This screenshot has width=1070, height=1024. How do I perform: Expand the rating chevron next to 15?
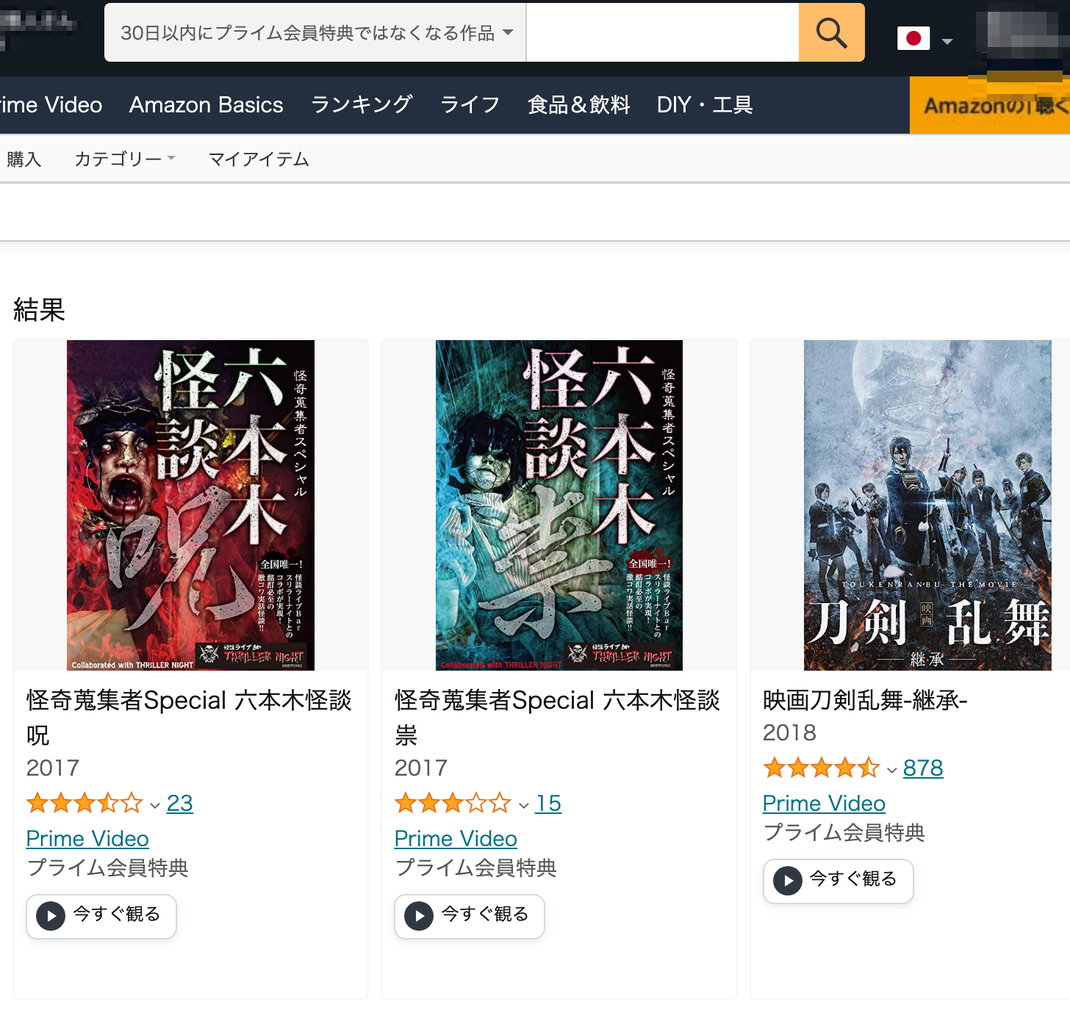pos(523,805)
